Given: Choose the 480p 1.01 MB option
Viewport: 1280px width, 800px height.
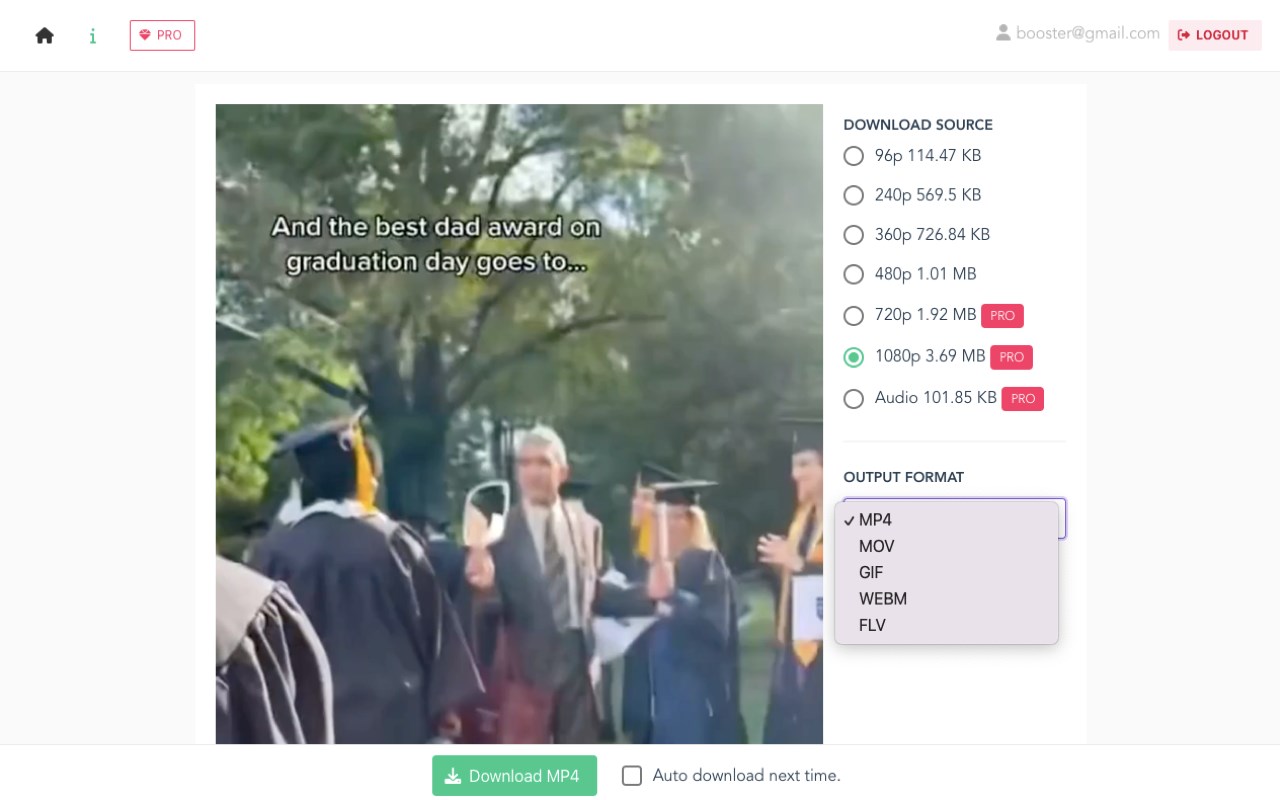Looking at the screenshot, I should click(x=853, y=274).
